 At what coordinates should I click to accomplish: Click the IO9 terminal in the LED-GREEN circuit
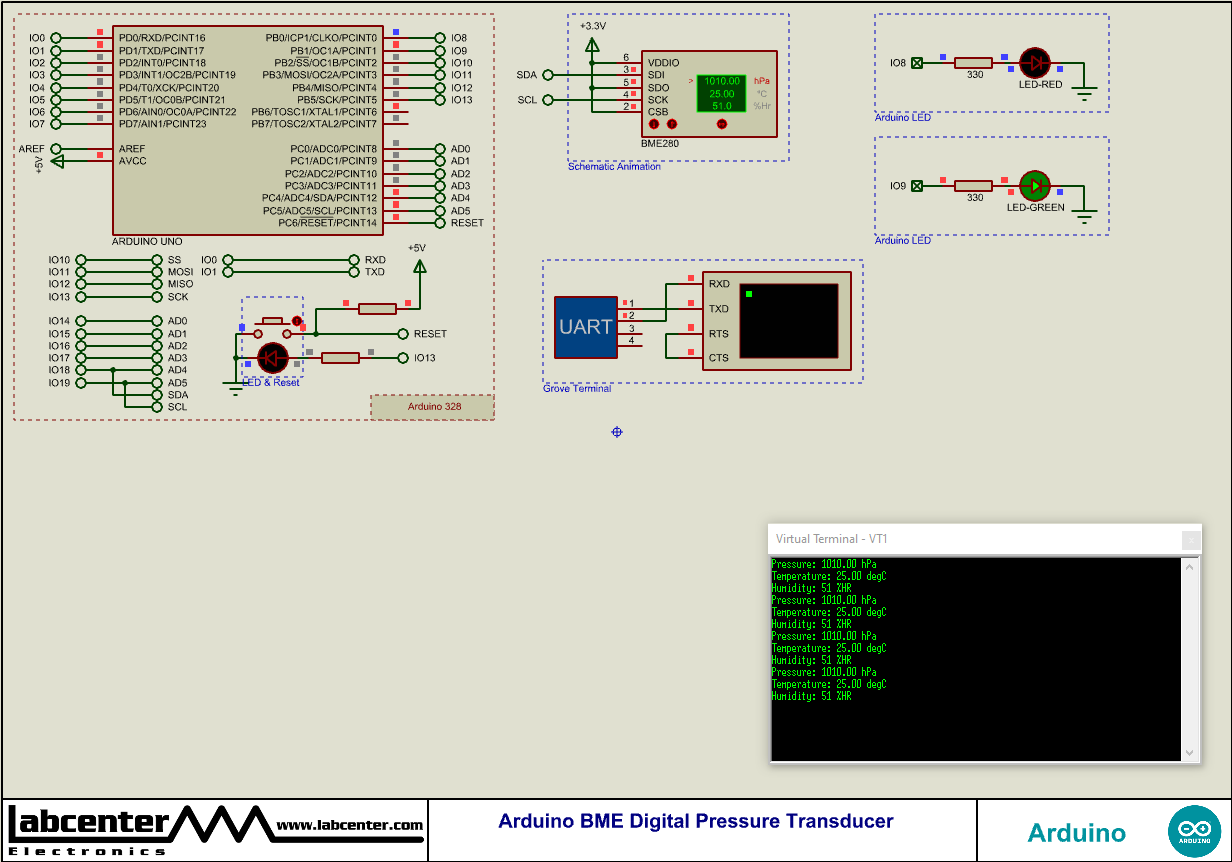[917, 186]
